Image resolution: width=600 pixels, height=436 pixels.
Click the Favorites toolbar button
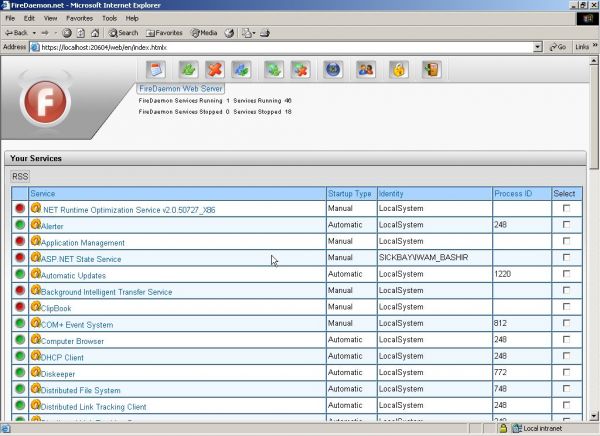pyautogui.click(x=164, y=33)
